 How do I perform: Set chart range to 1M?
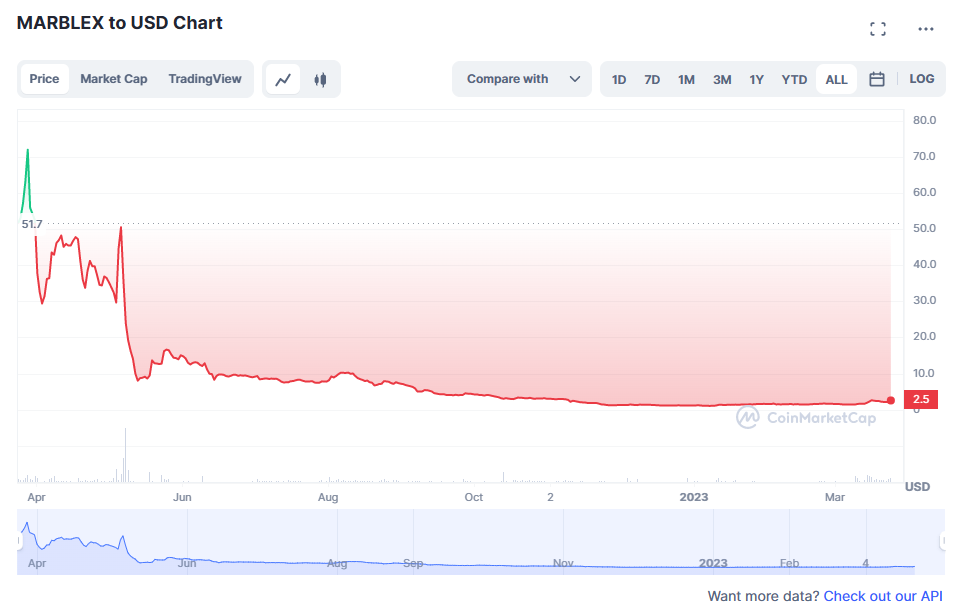pos(686,80)
